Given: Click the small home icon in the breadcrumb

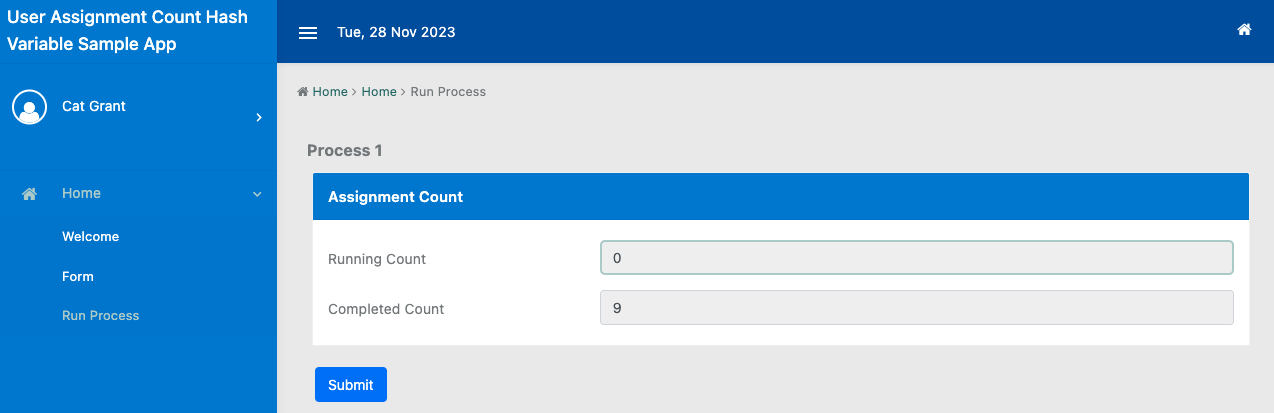Looking at the screenshot, I should pyautogui.click(x=302, y=92).
